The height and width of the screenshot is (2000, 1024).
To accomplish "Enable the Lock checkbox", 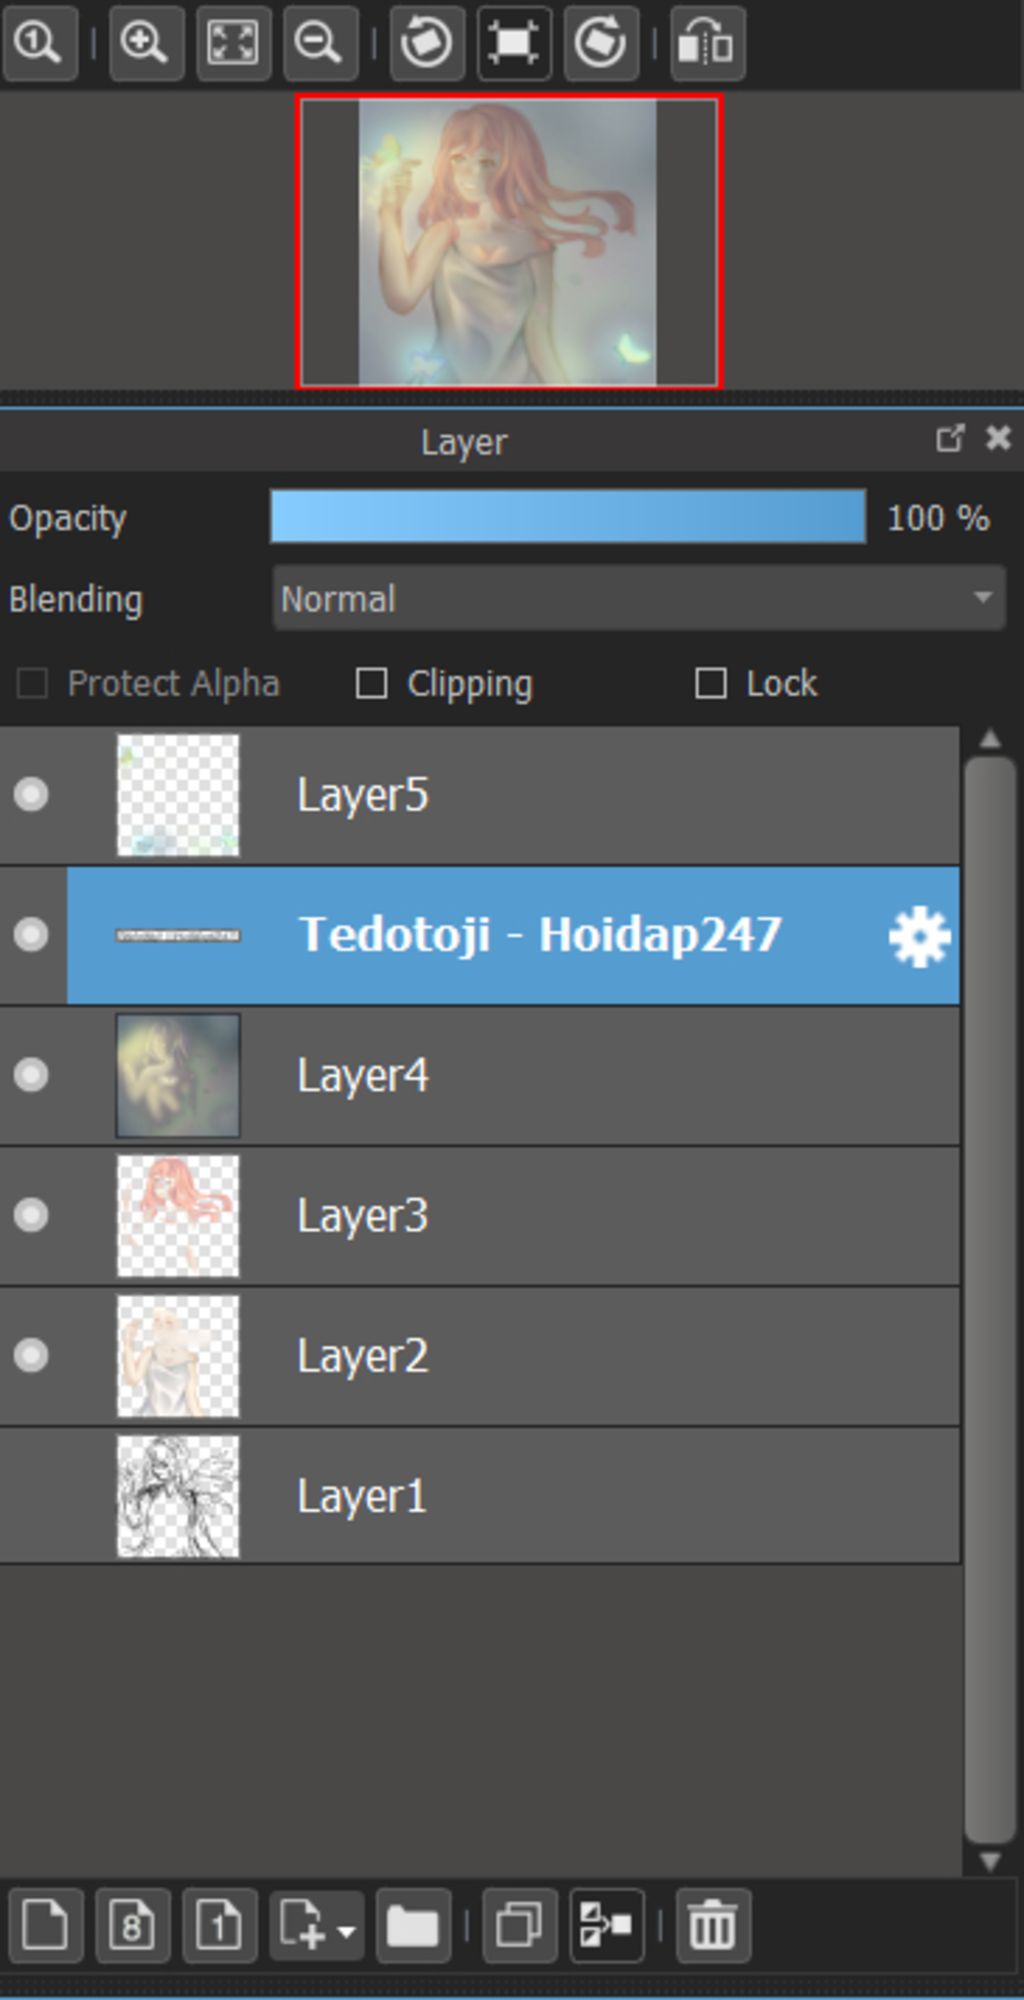I will [x=711, y=684].
